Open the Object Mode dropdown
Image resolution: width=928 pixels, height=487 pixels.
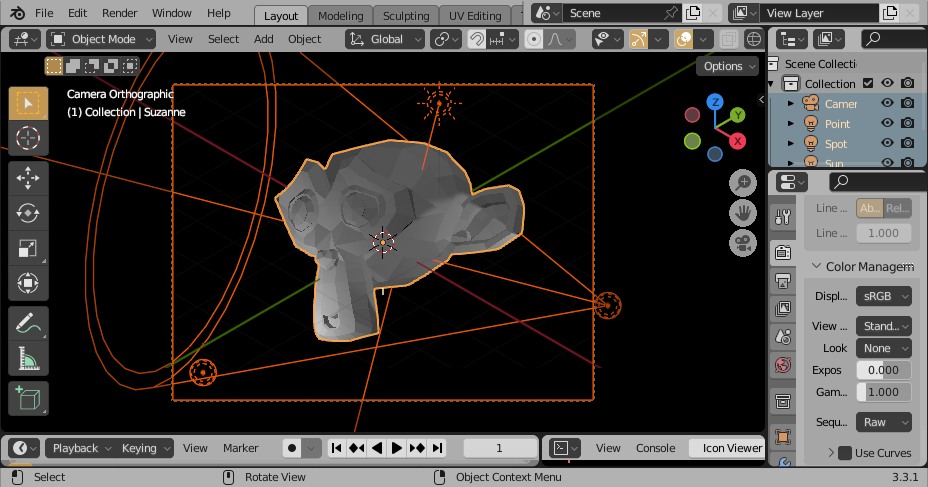pyautogui.click(x=101, y=39)
